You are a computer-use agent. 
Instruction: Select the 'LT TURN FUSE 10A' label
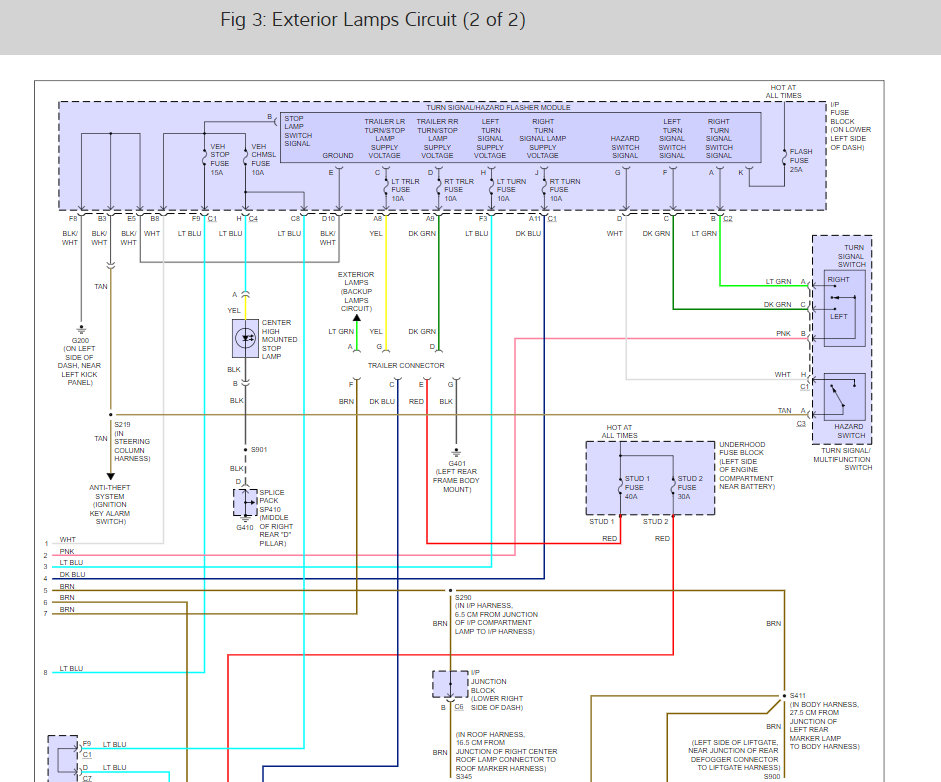[x=511, y=190]
